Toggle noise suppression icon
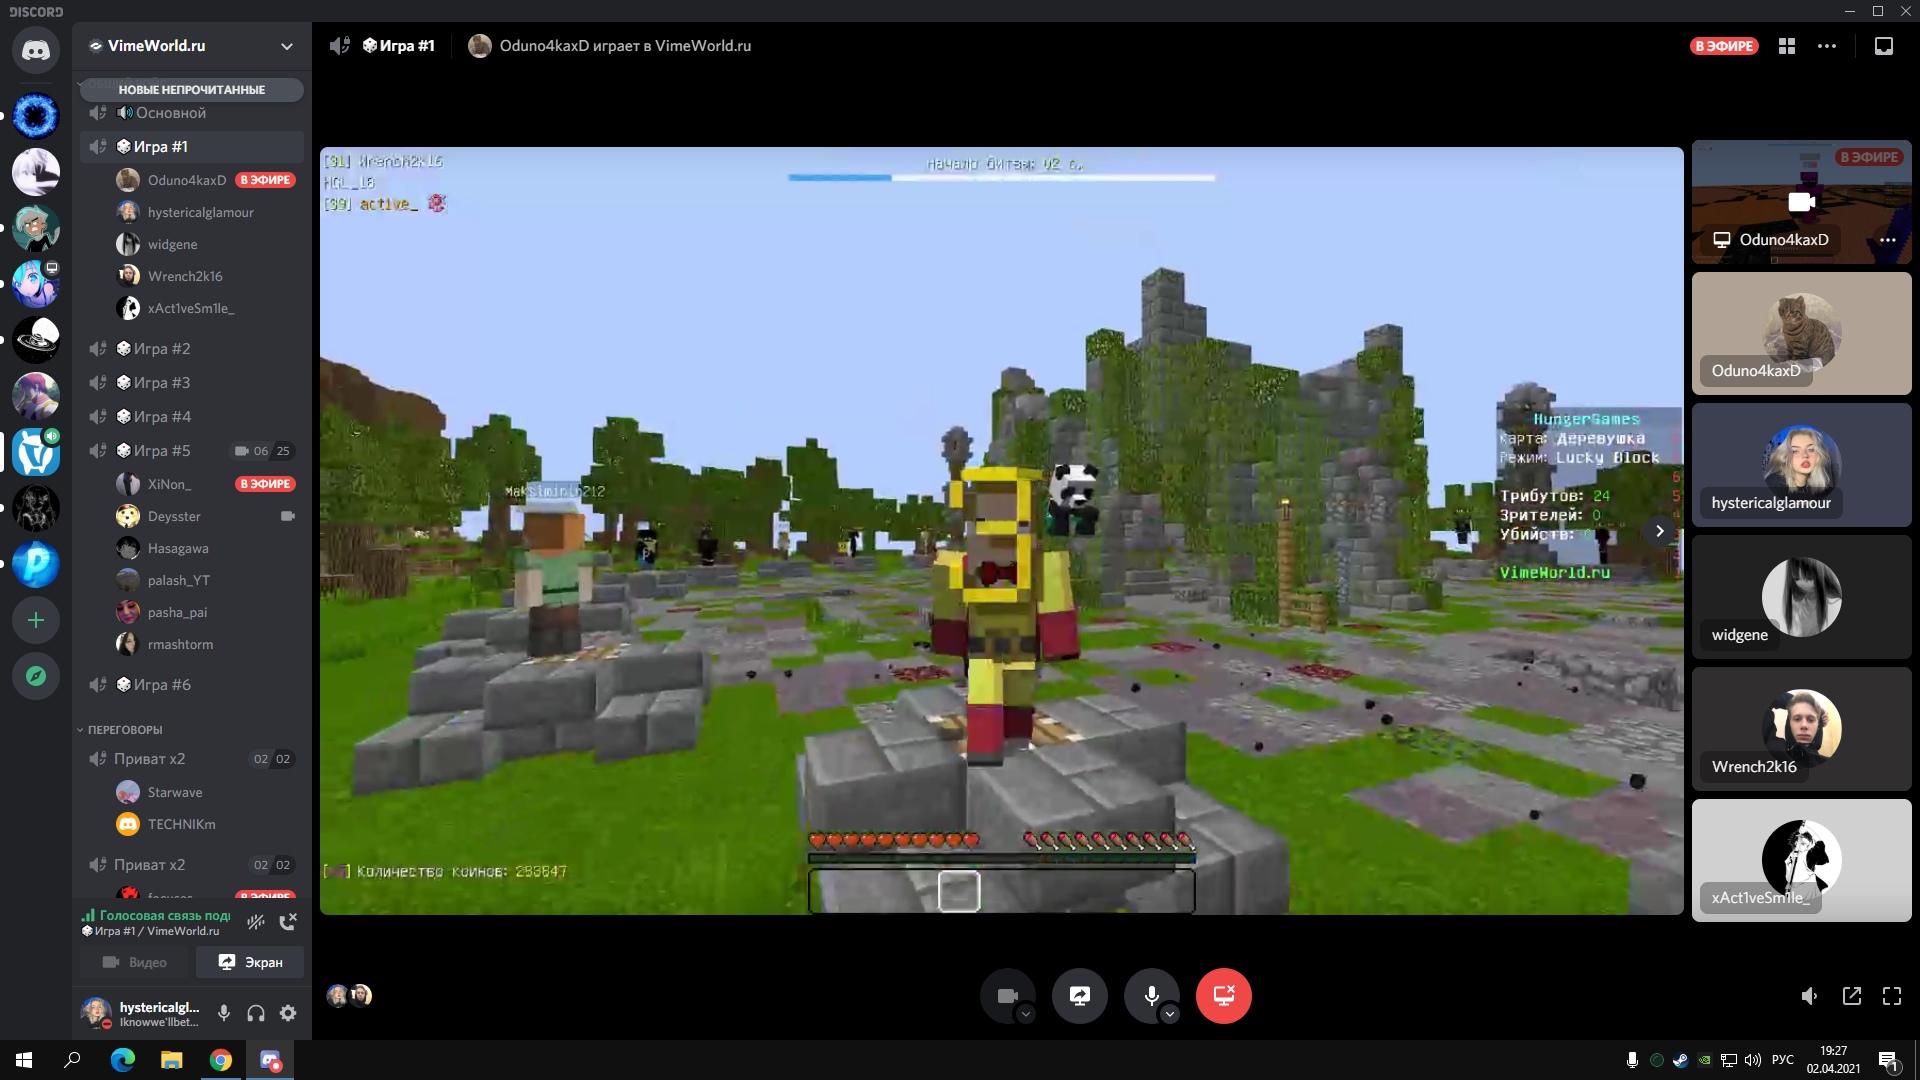 [256, 922]
